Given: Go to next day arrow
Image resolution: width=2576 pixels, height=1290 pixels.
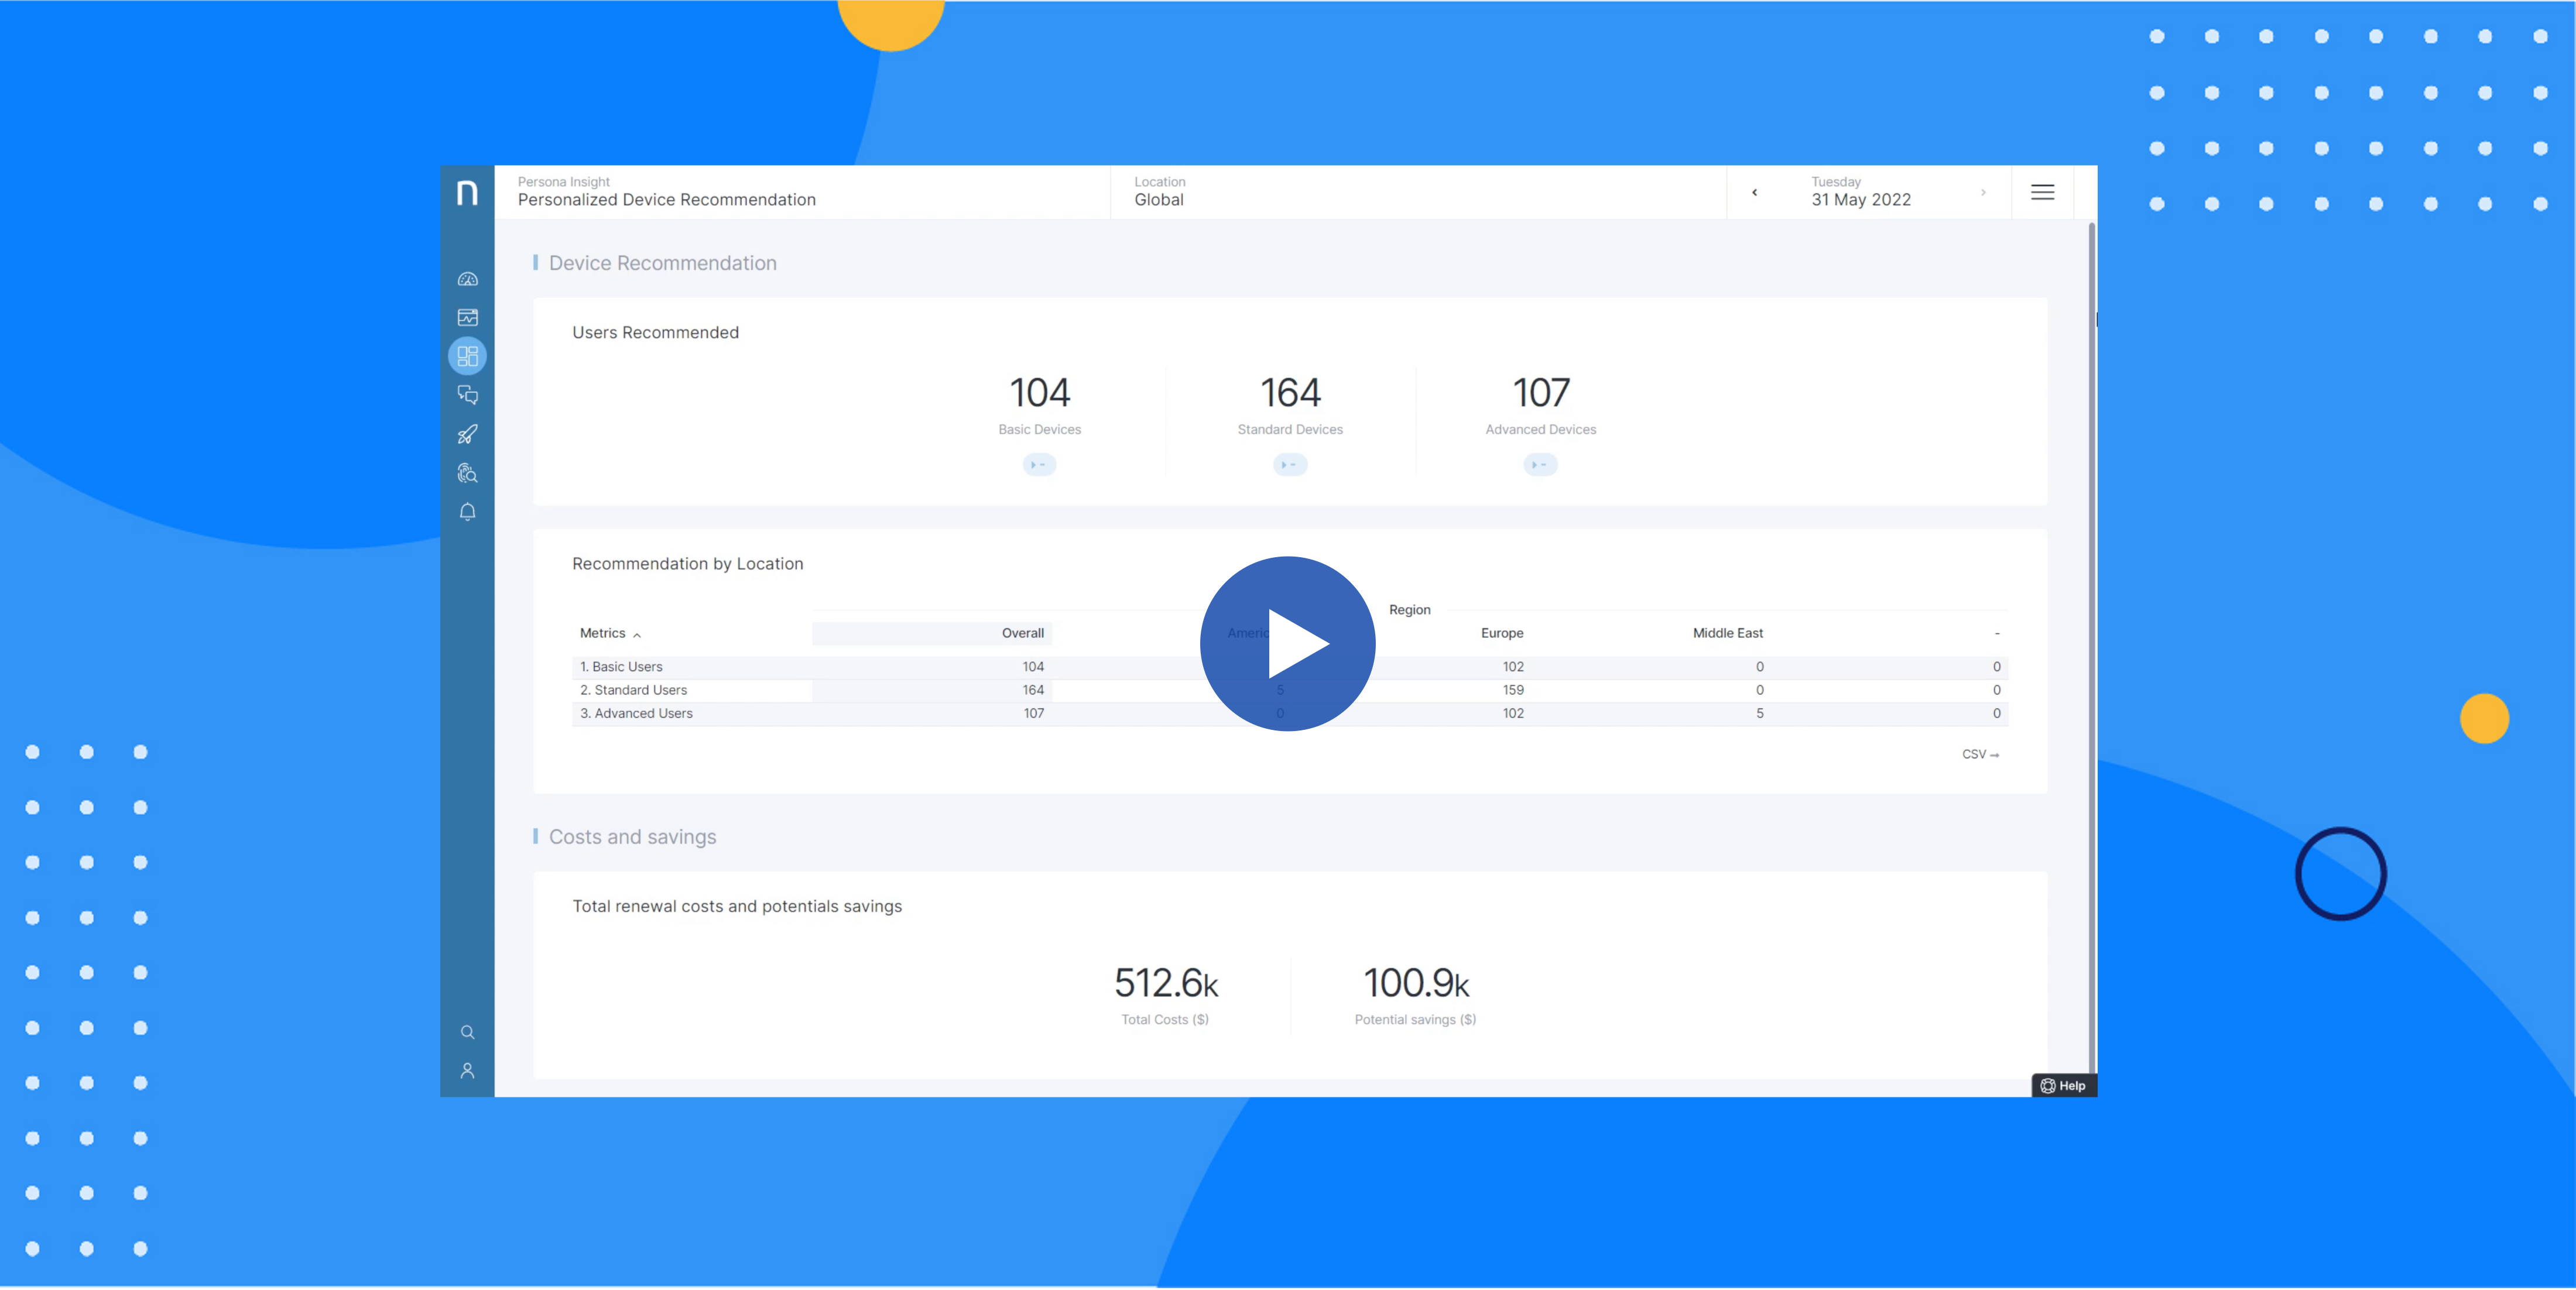Looking at the screenshot, I should point(1983,192).
